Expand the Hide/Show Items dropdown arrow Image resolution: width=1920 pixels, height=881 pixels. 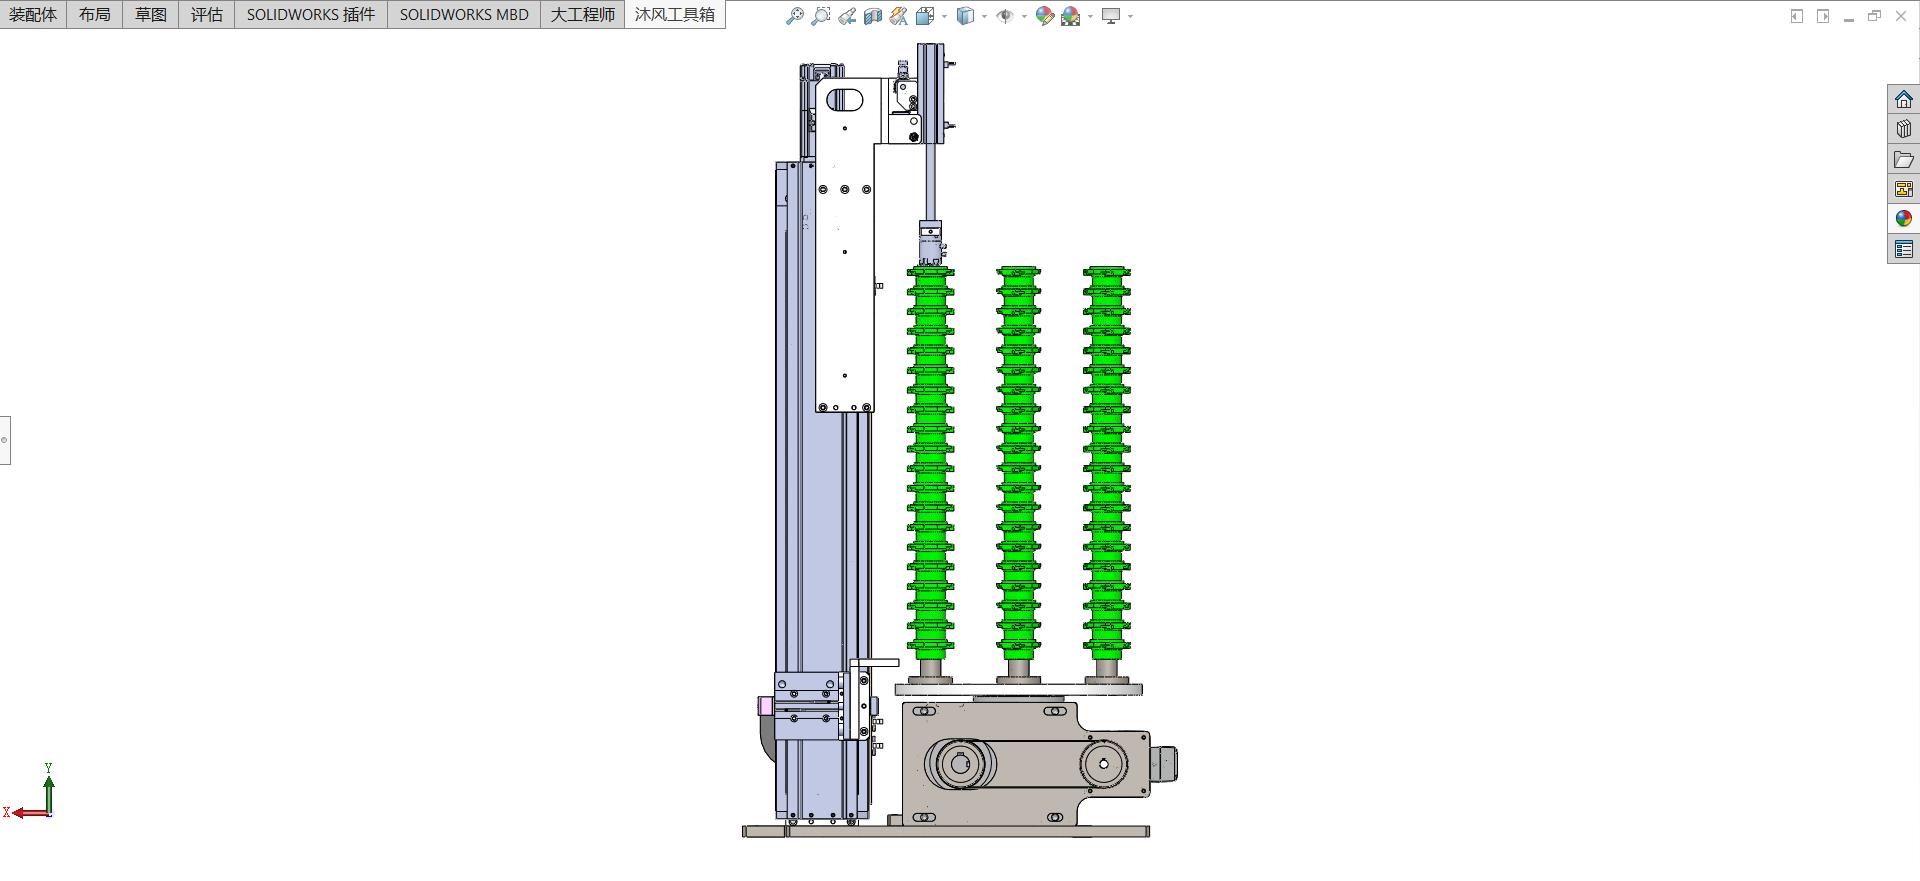(x=1024, y=16)
